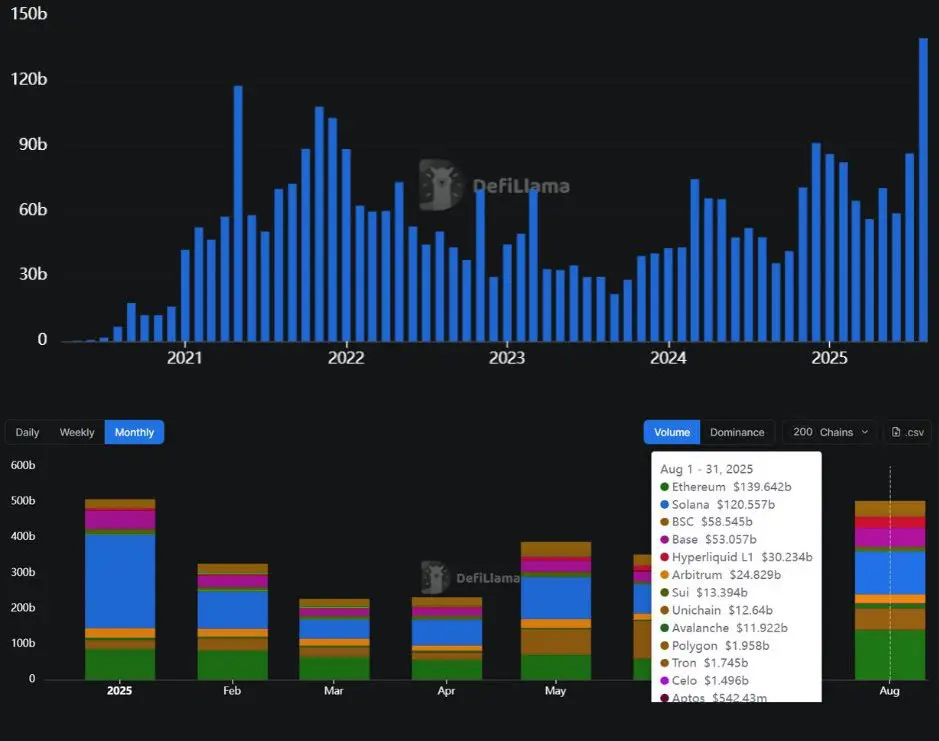Click the August 2025 stacked bar
The image size is (939, 741).
coord(890,590)
